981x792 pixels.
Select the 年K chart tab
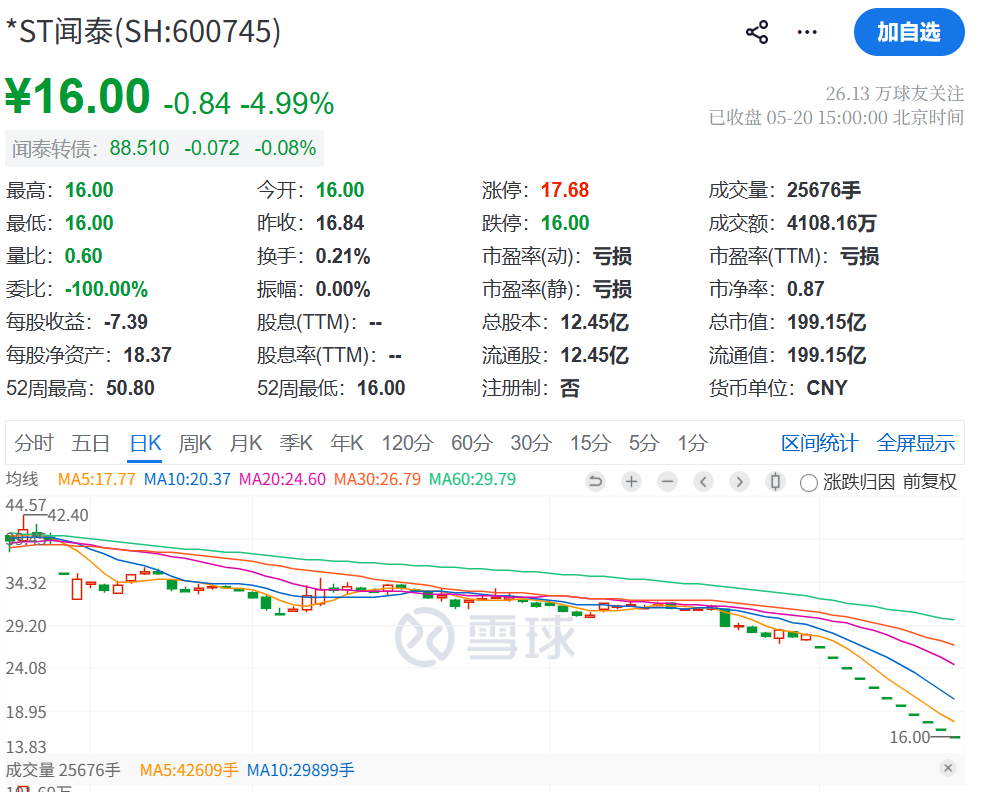pyautogui.click(x=347, y=443)
